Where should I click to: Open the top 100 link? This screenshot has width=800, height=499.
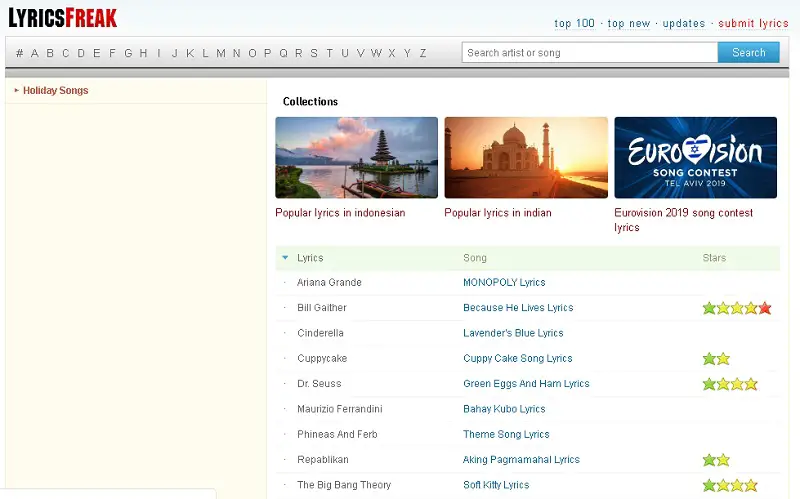click(574, 23)
